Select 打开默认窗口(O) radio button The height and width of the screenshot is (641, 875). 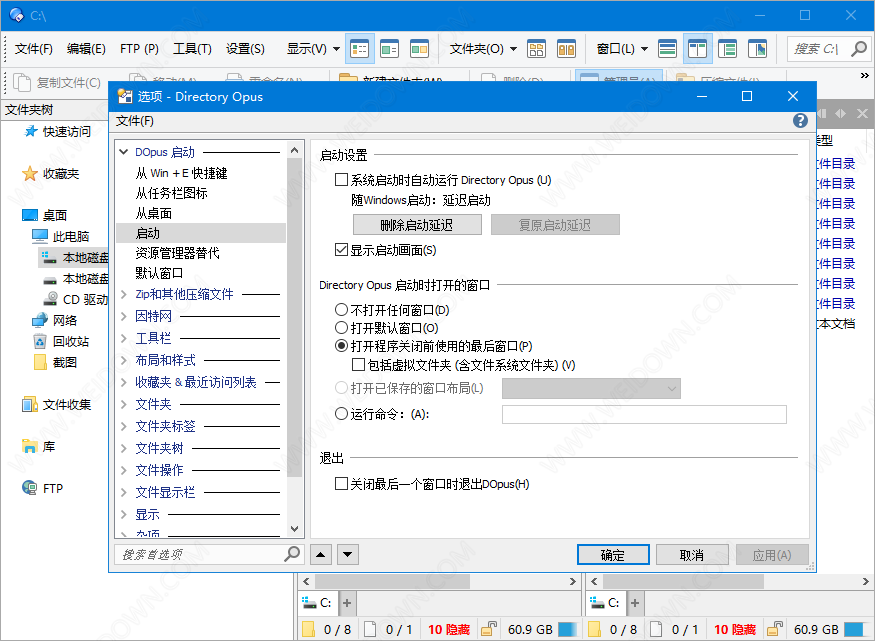click(x=341, y=327)
